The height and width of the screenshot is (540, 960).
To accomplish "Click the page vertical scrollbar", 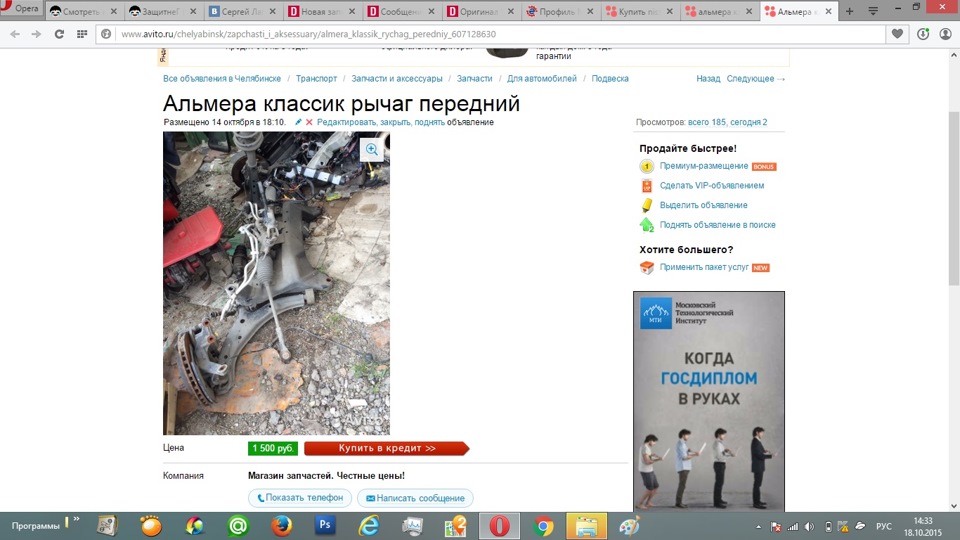I will pyautogui.click(x=954, y=198).
